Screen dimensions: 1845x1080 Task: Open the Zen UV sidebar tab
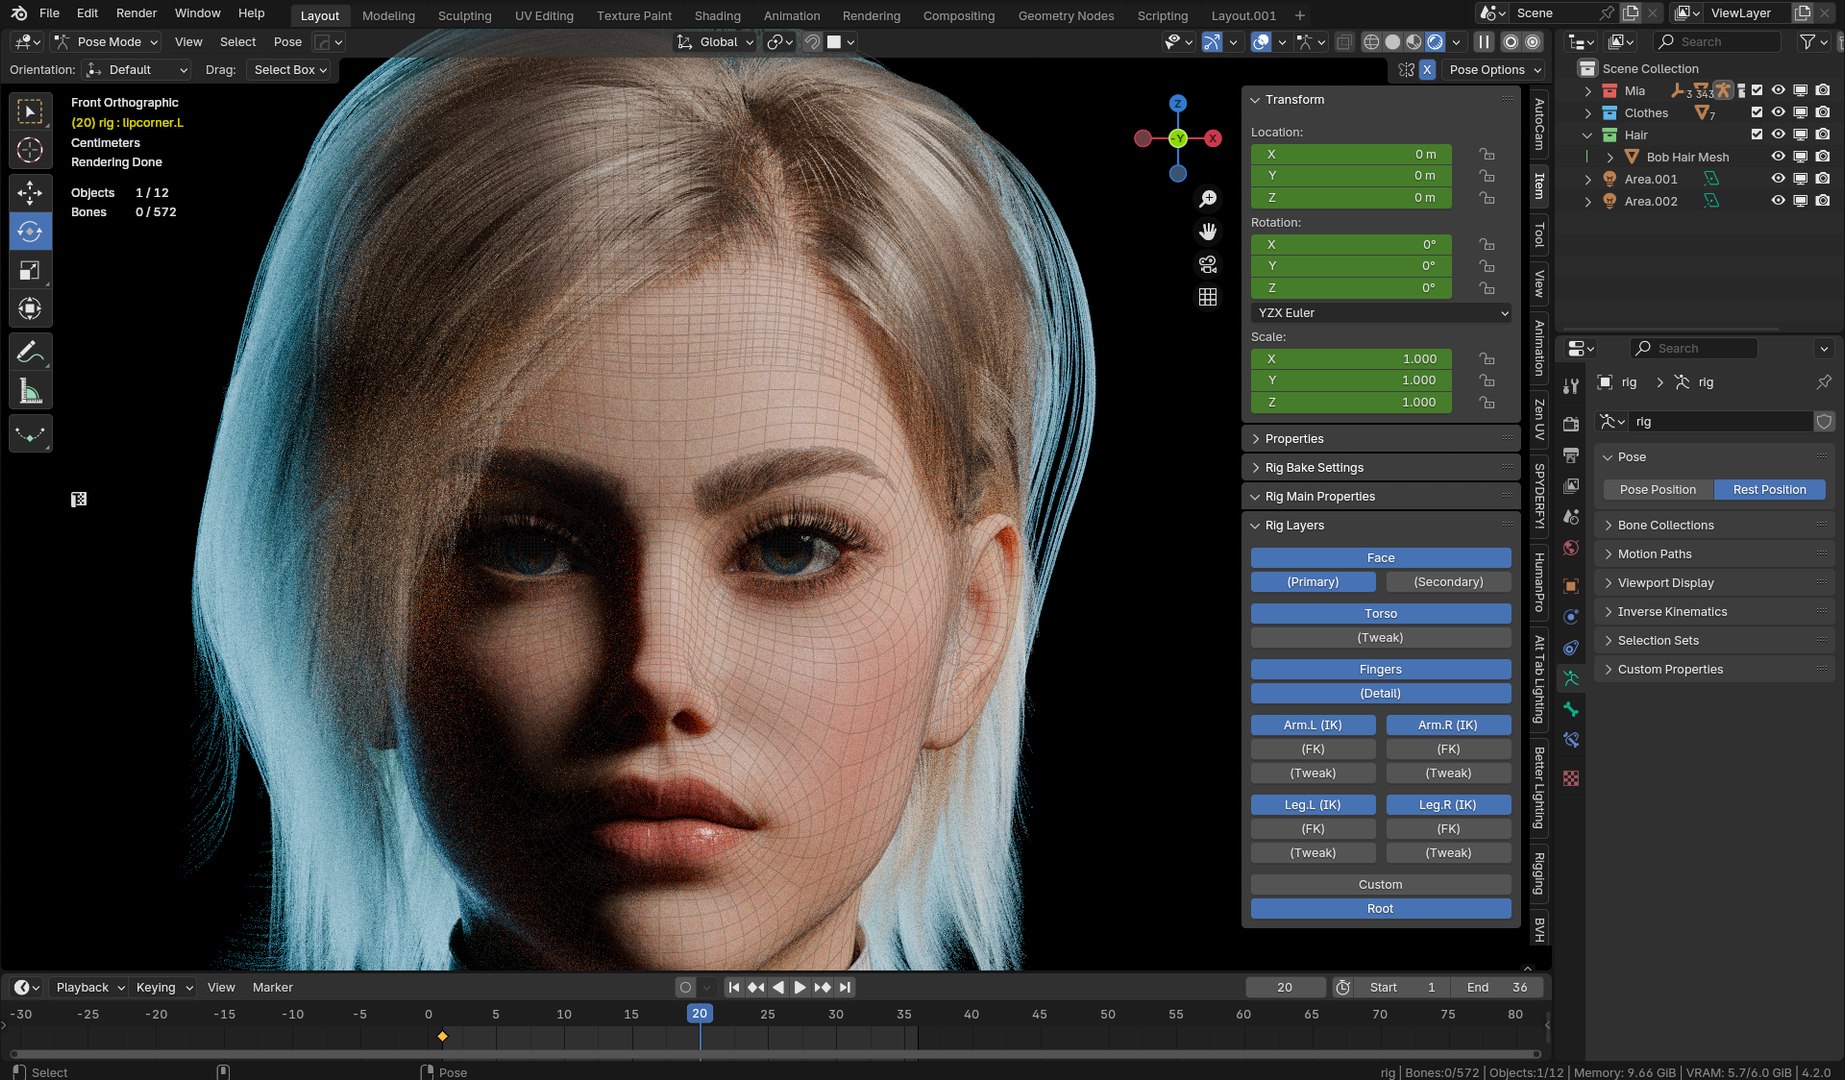tap(1539, 420)
